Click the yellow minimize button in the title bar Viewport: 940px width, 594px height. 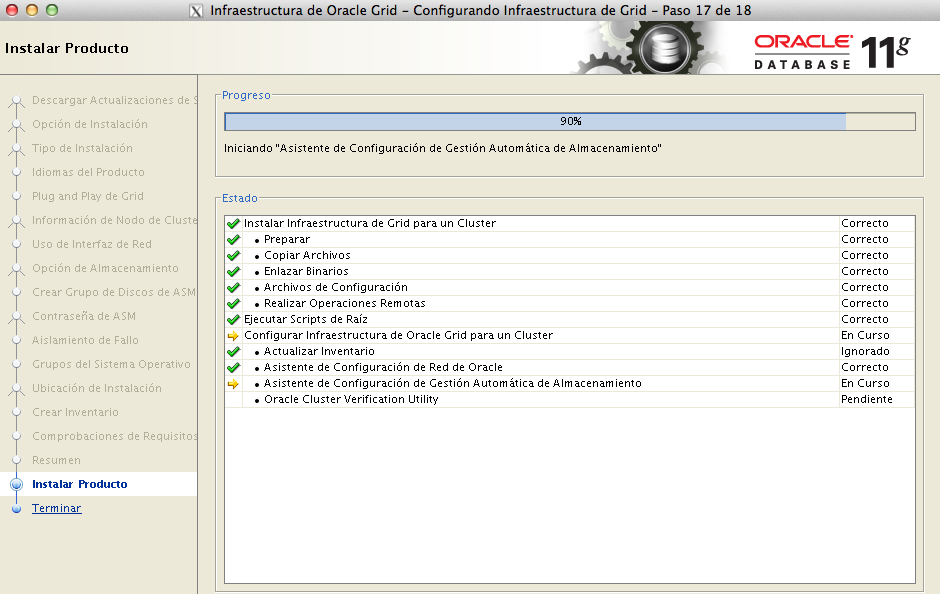tap(31, 10)
